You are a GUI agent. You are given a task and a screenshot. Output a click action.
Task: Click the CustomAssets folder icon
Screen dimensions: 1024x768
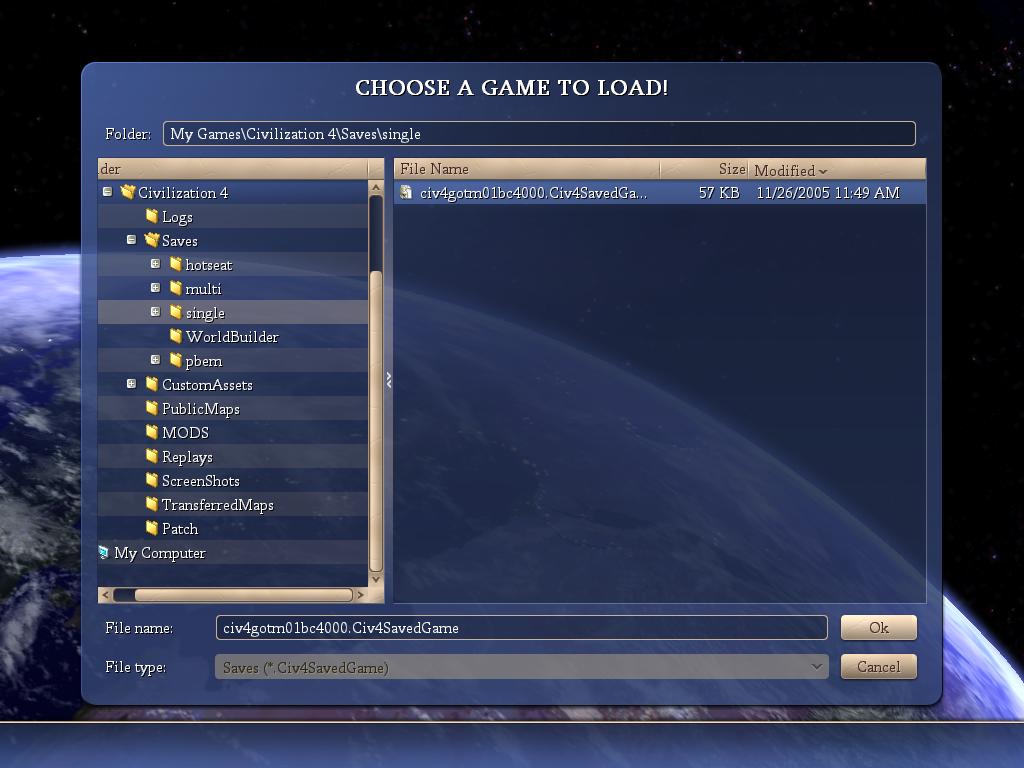pyautogui.click(x=152, y=384)
